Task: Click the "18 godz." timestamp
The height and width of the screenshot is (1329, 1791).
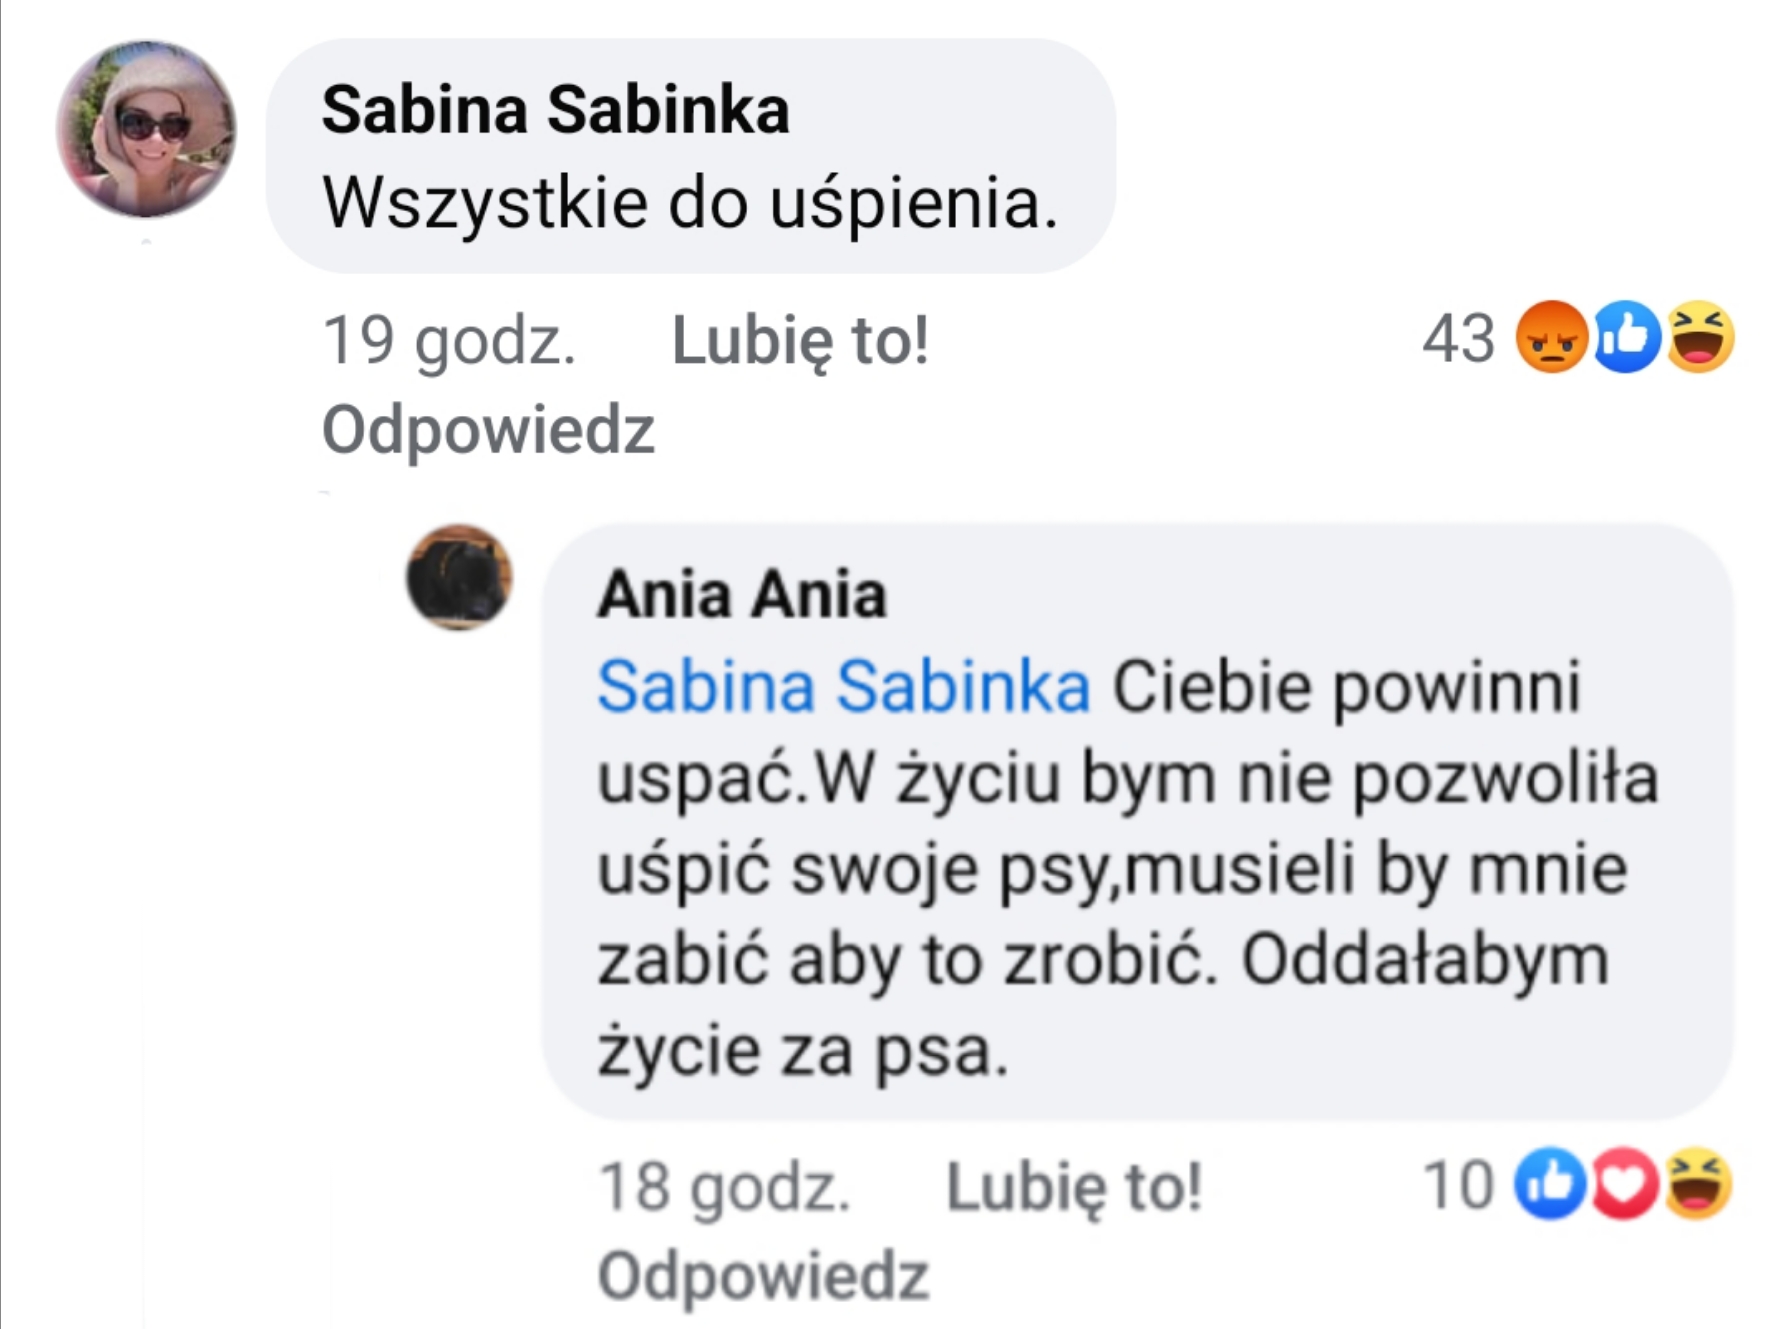Action: click(x=724, y=1187)
